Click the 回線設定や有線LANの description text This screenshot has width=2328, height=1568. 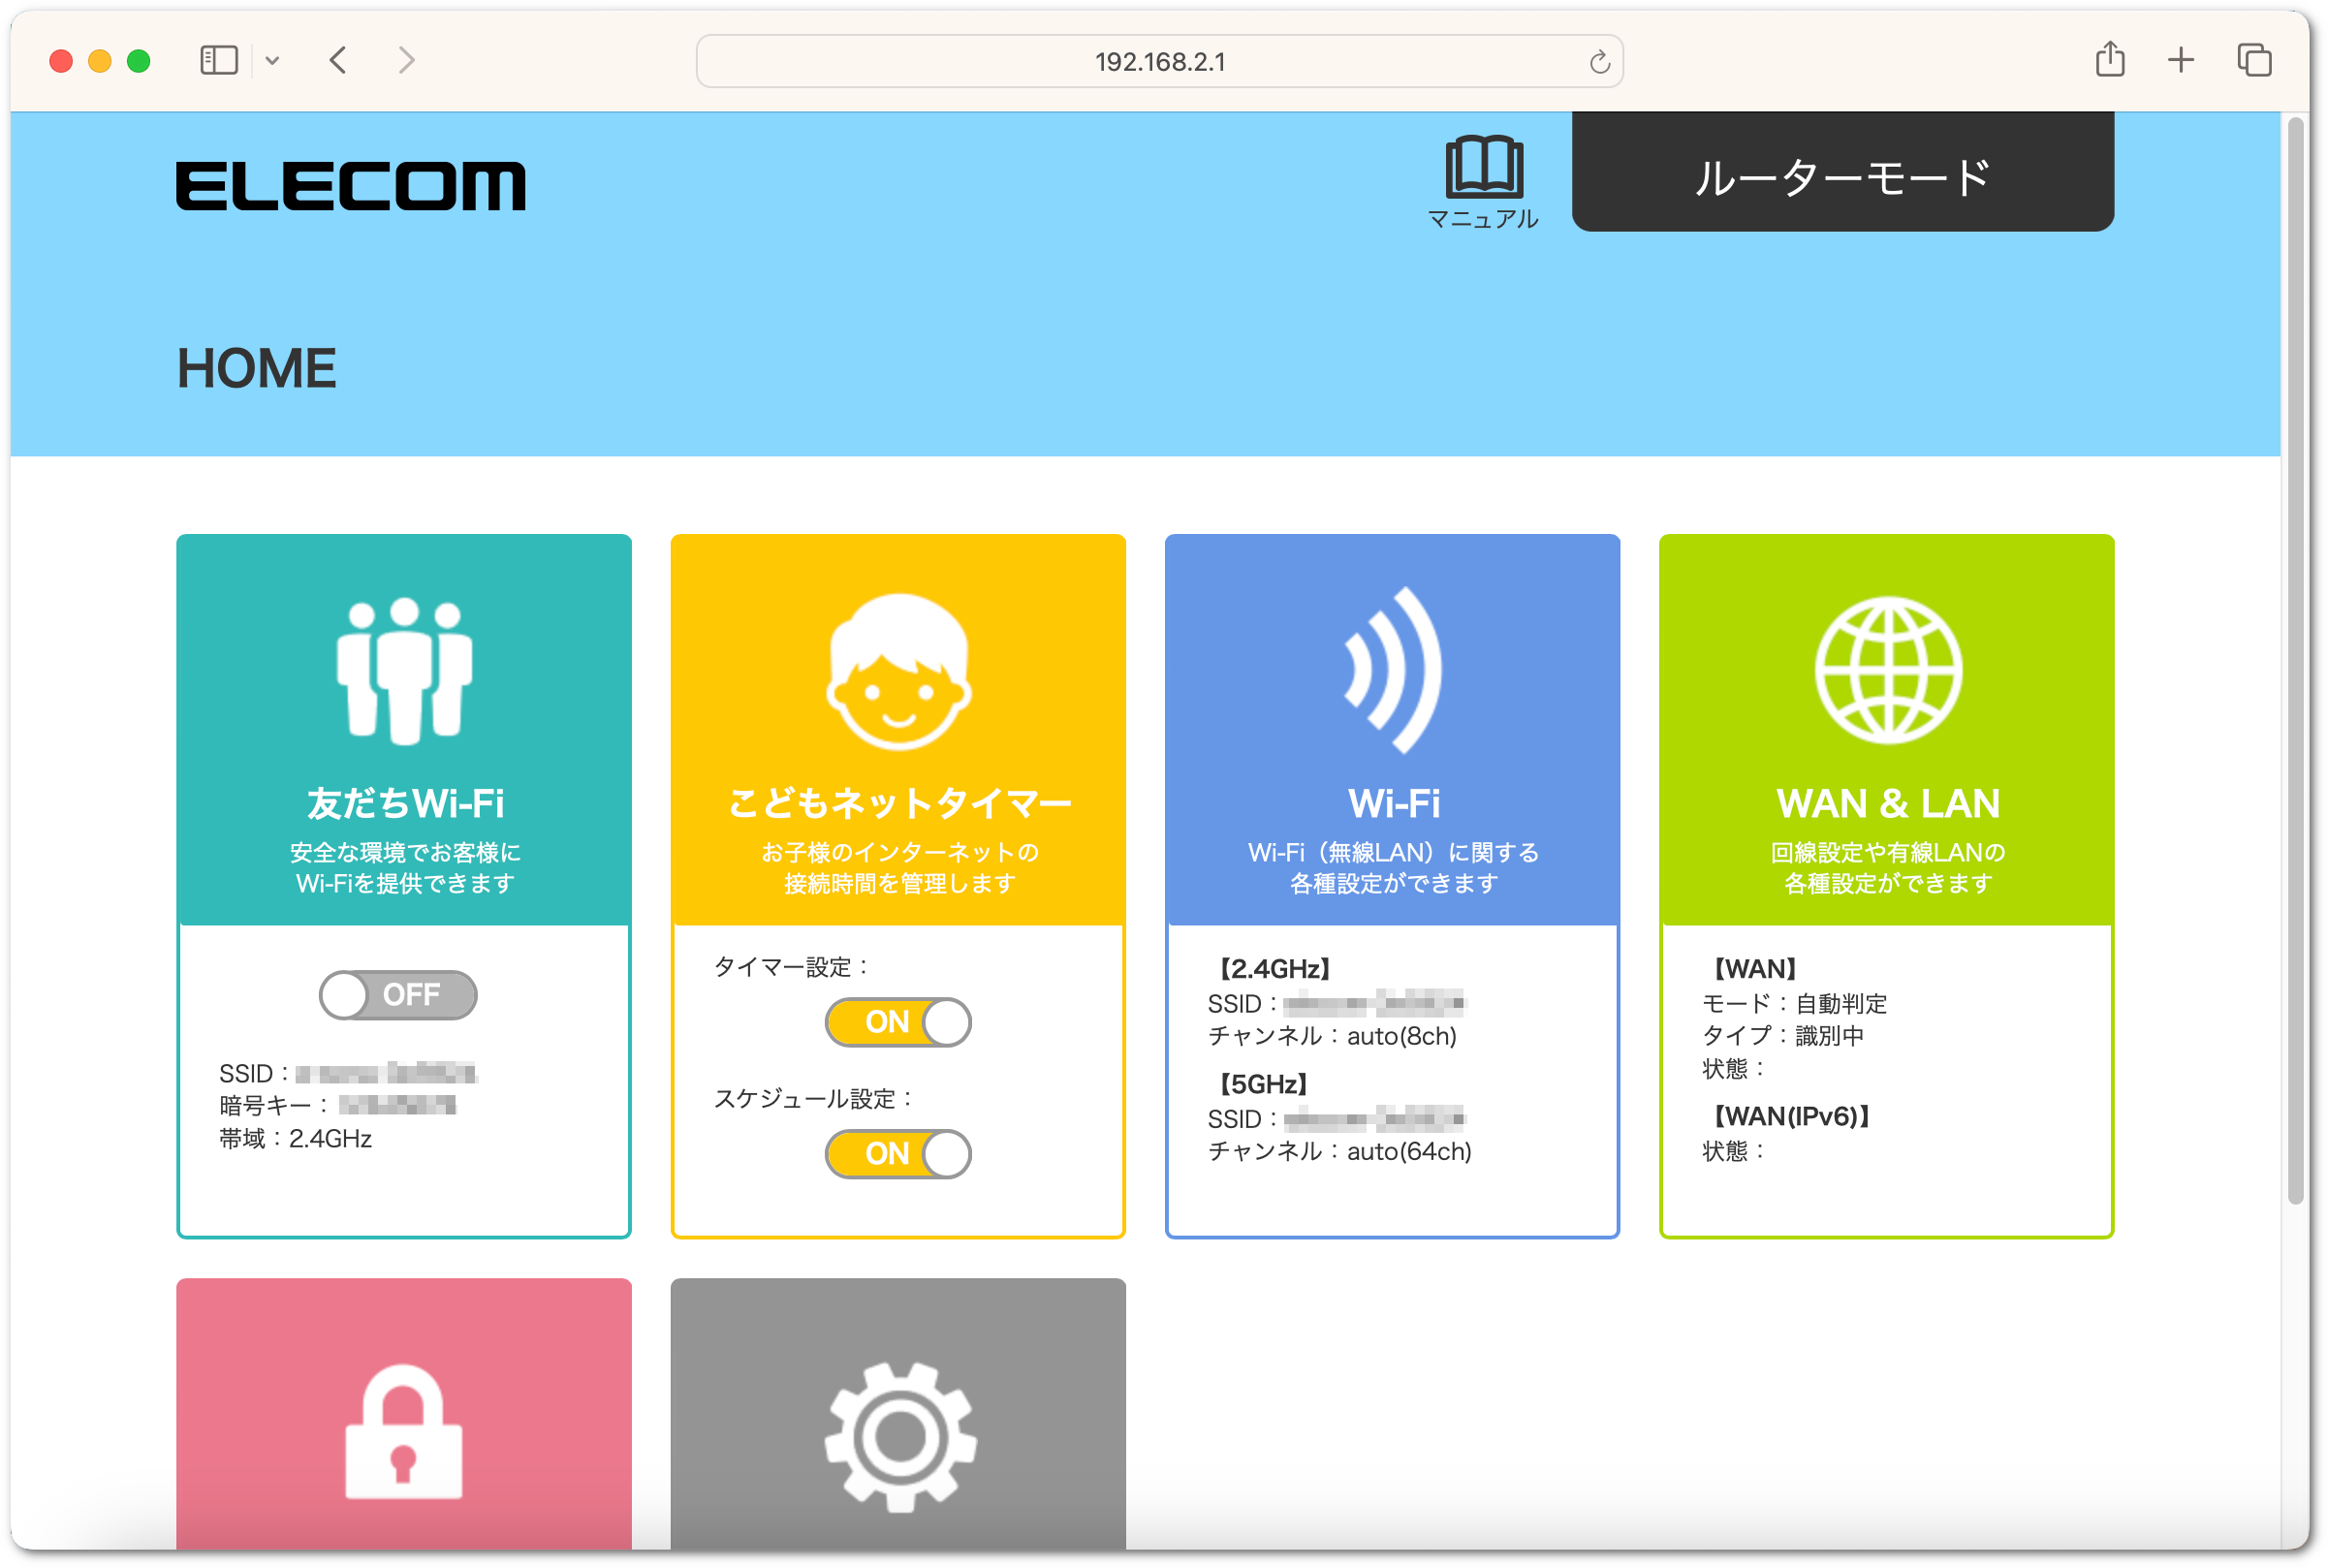point(1888,852)
